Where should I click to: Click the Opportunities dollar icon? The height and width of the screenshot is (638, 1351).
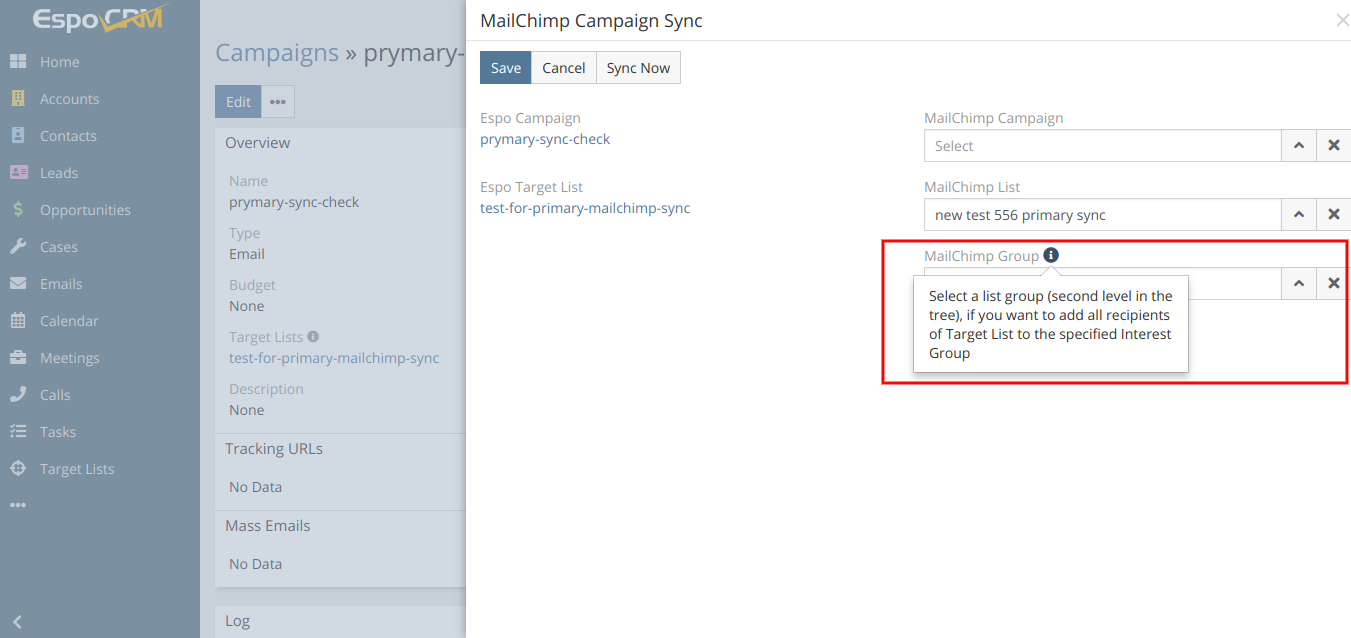[x=18, y=210]
